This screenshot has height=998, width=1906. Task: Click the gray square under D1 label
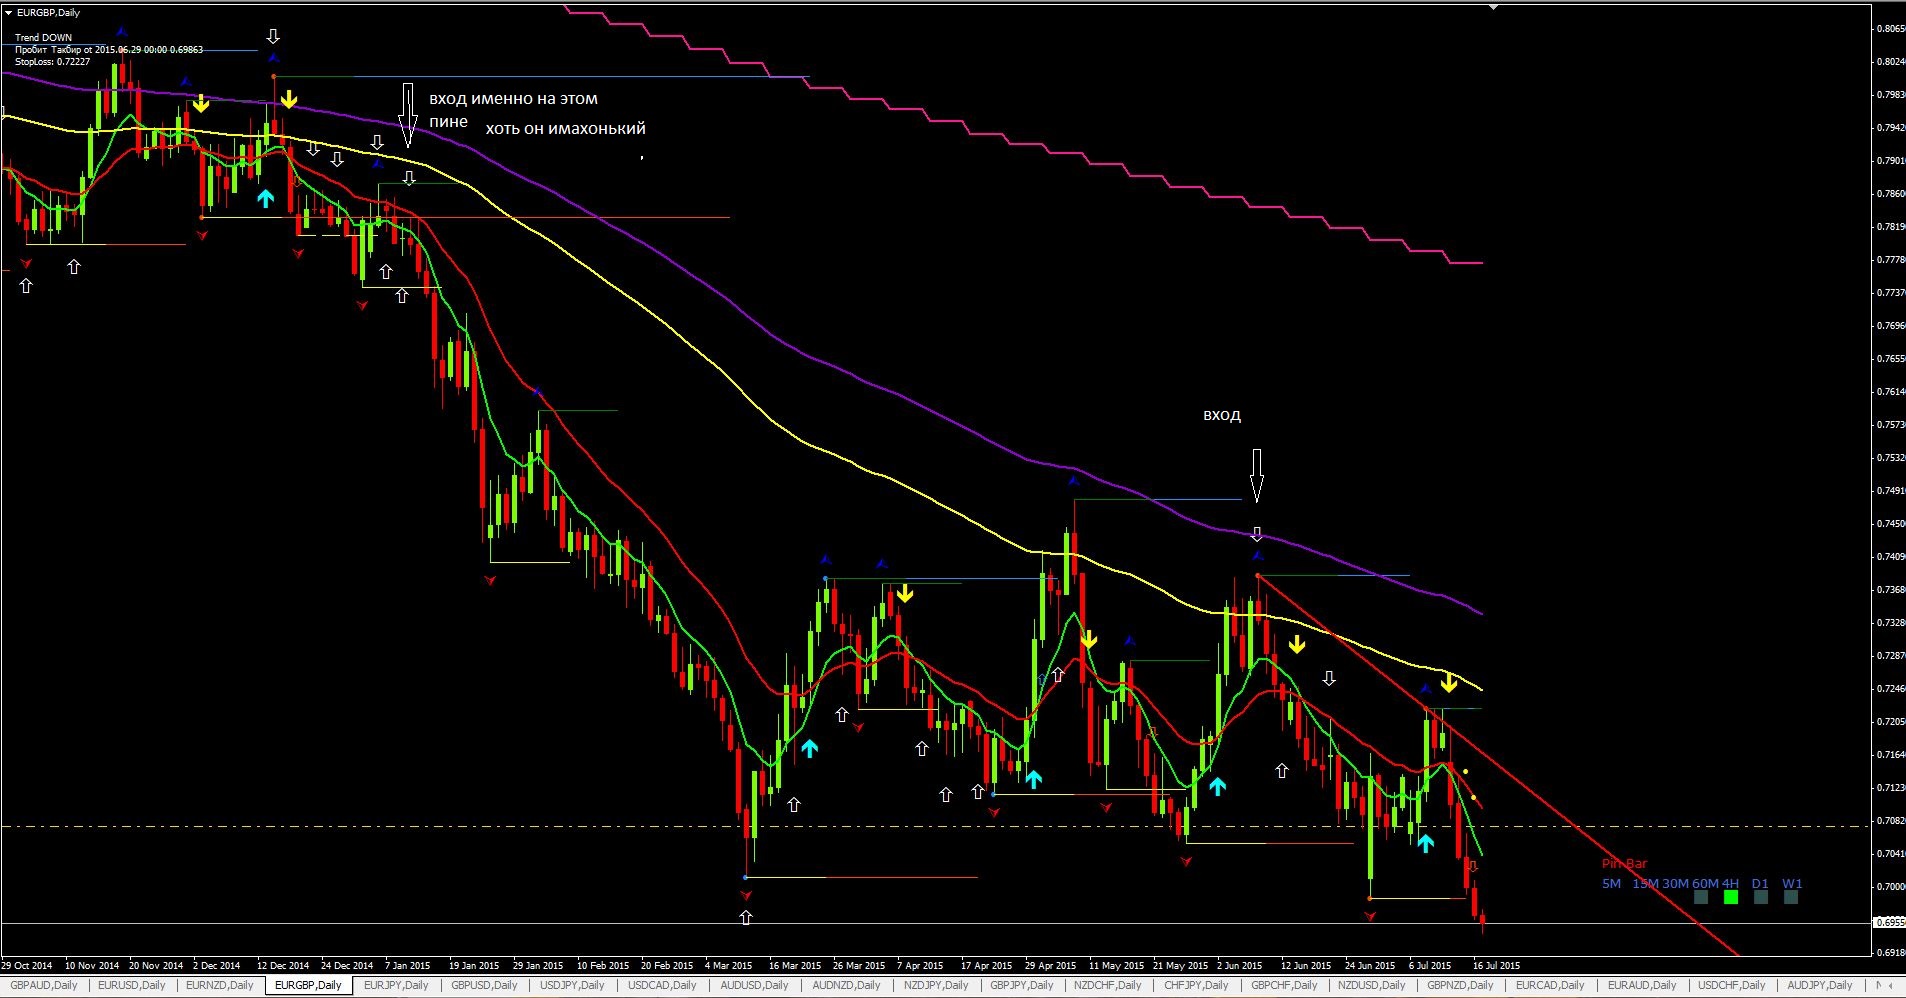(x=1761, y=897)
